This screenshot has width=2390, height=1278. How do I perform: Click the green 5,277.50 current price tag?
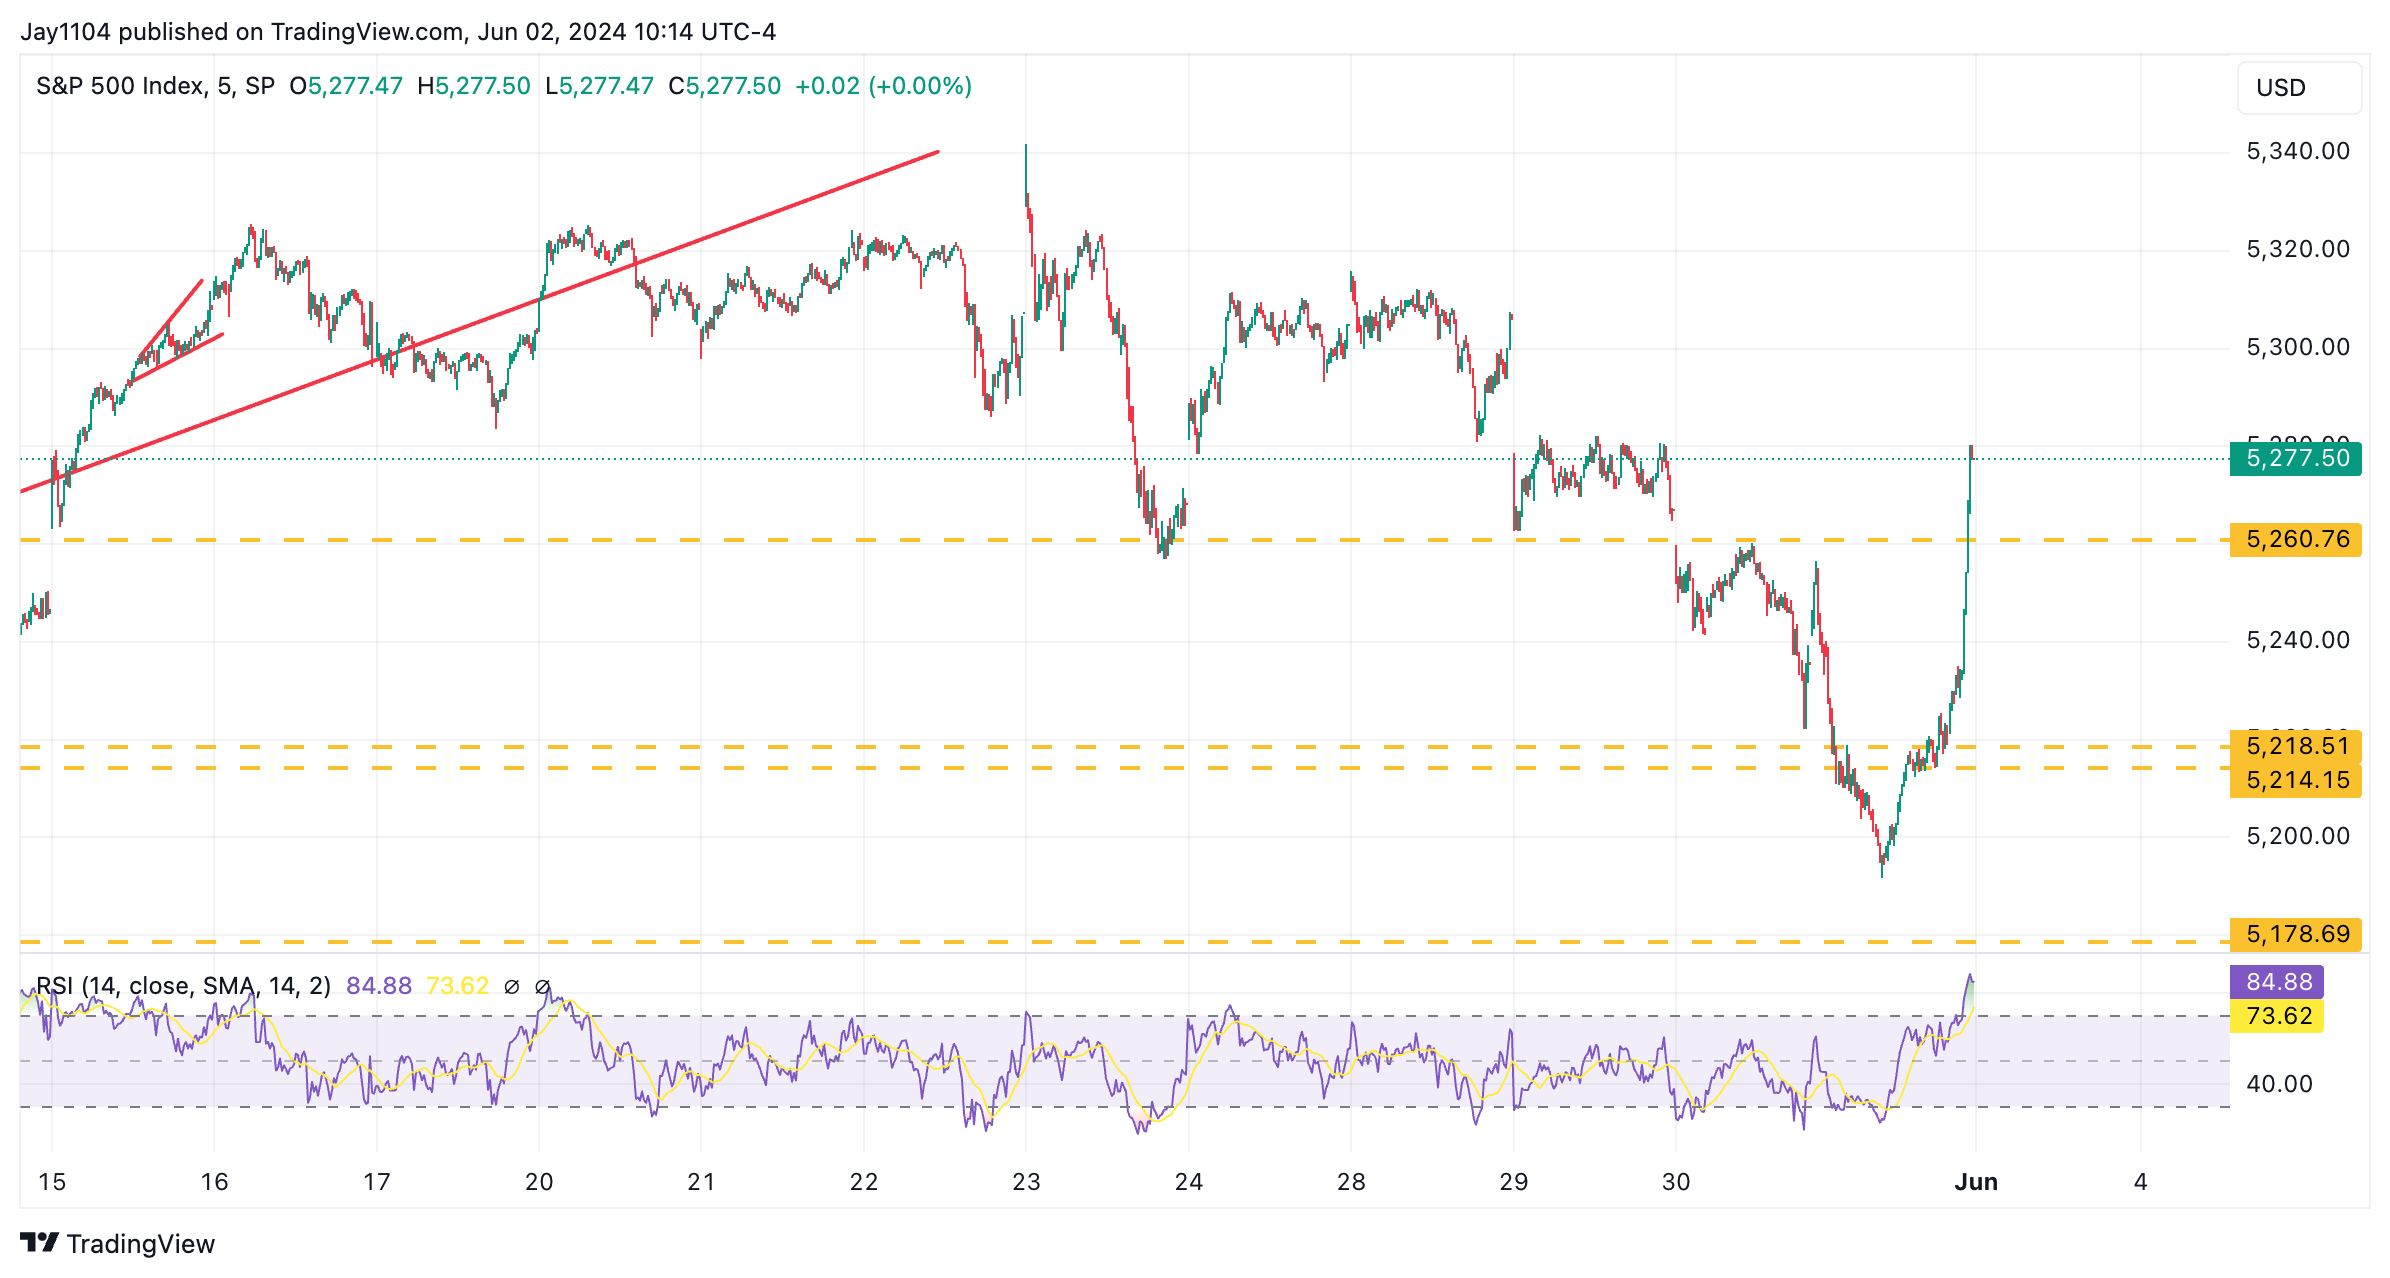point(2296,459)
